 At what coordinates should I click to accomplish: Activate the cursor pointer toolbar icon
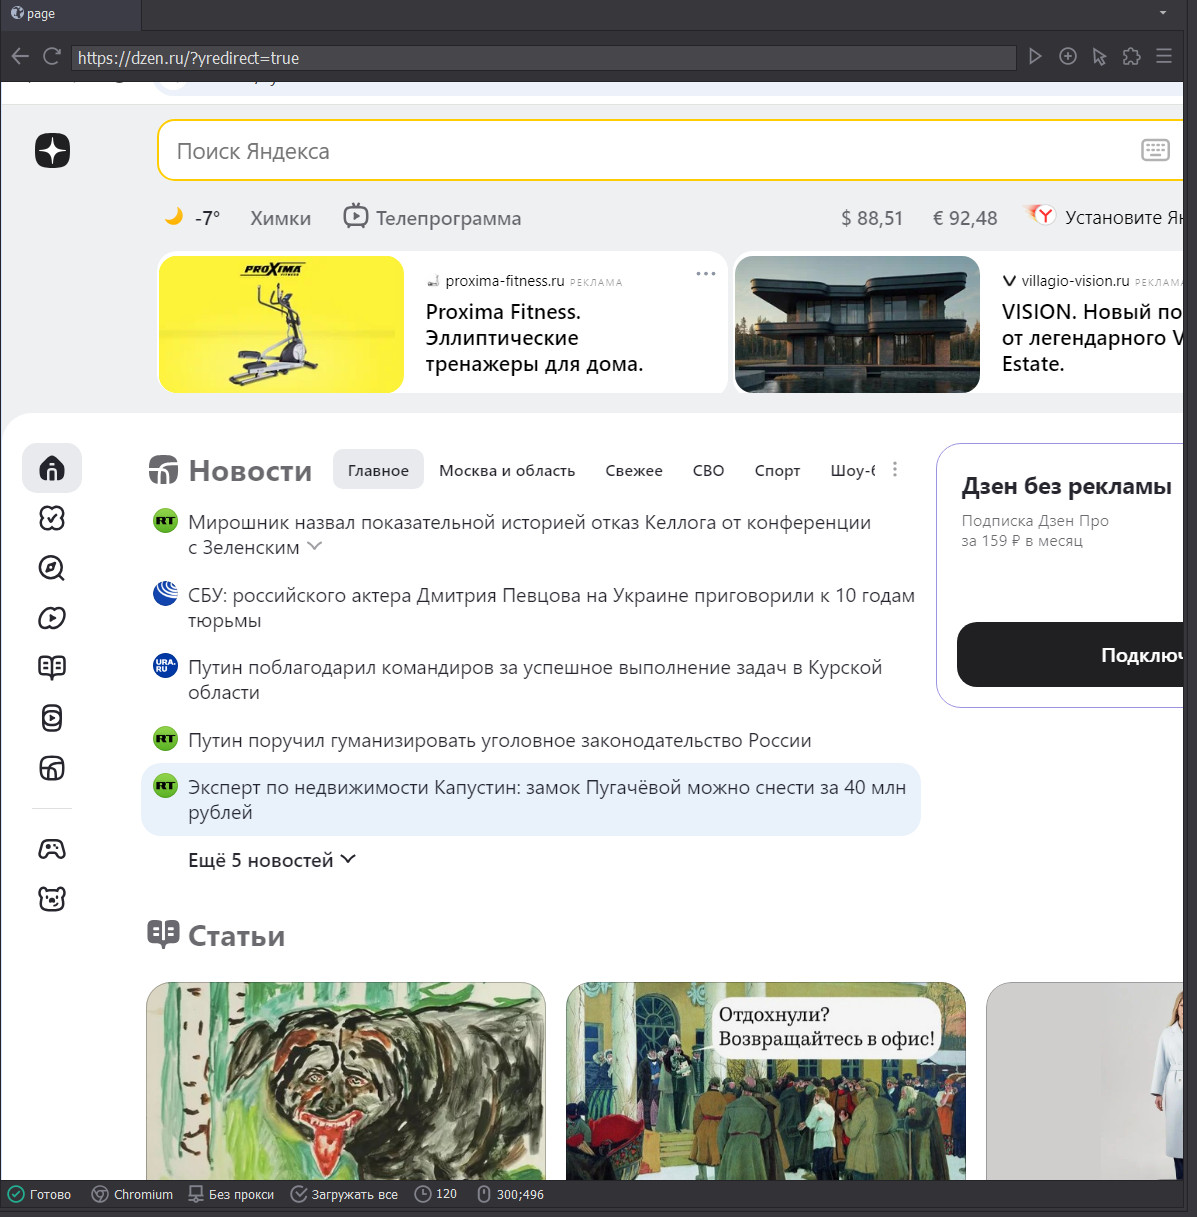click(x=1100, y=57)
